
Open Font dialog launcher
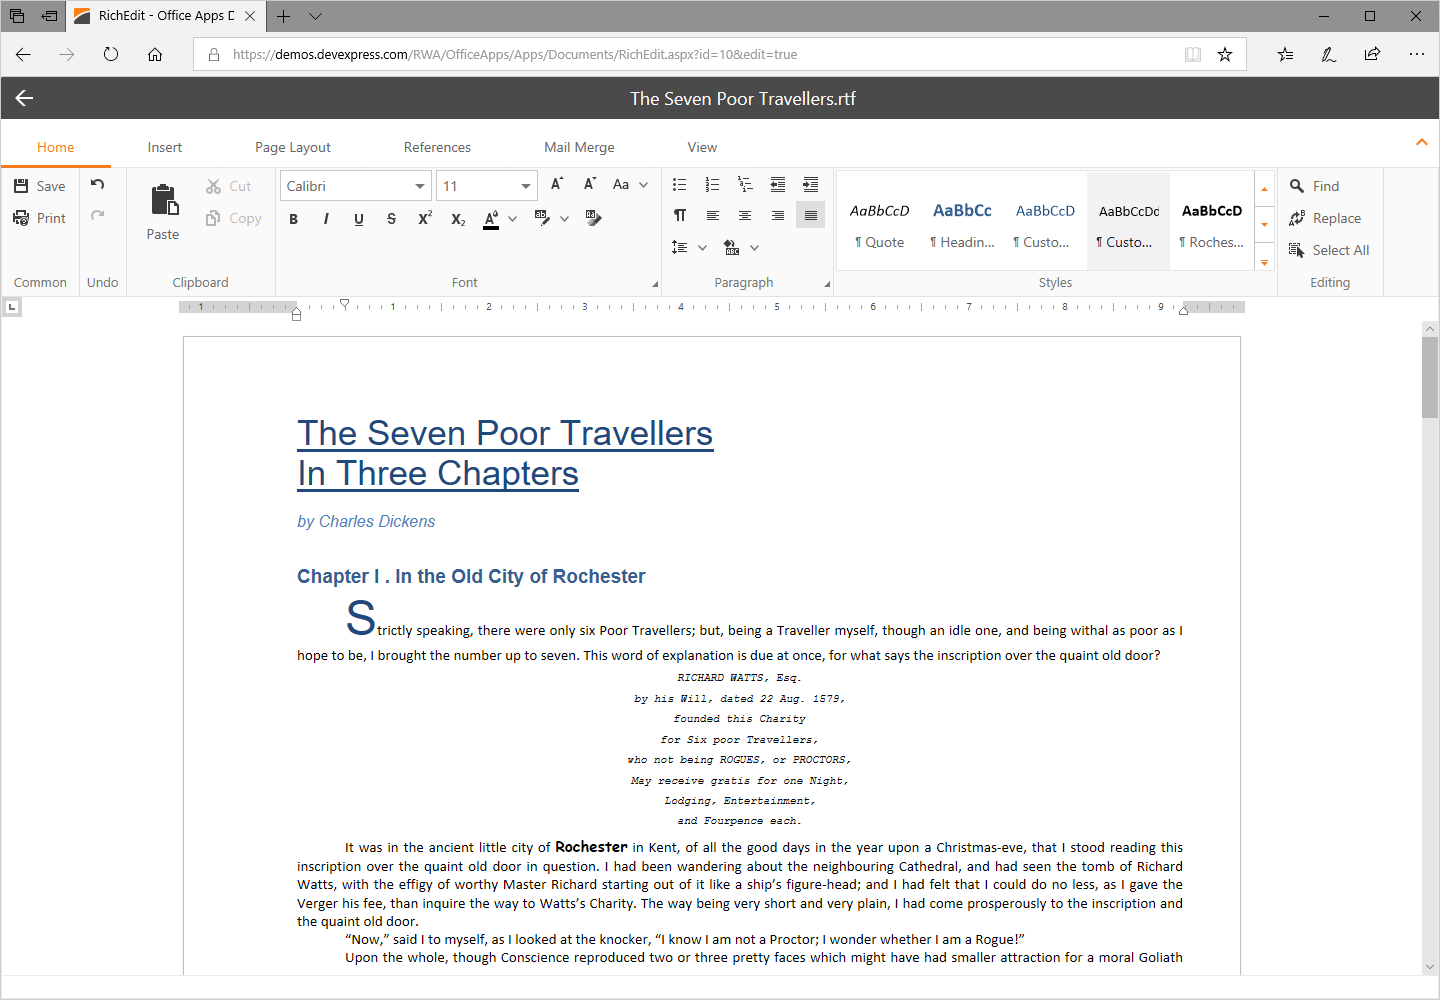coord(655,284)
